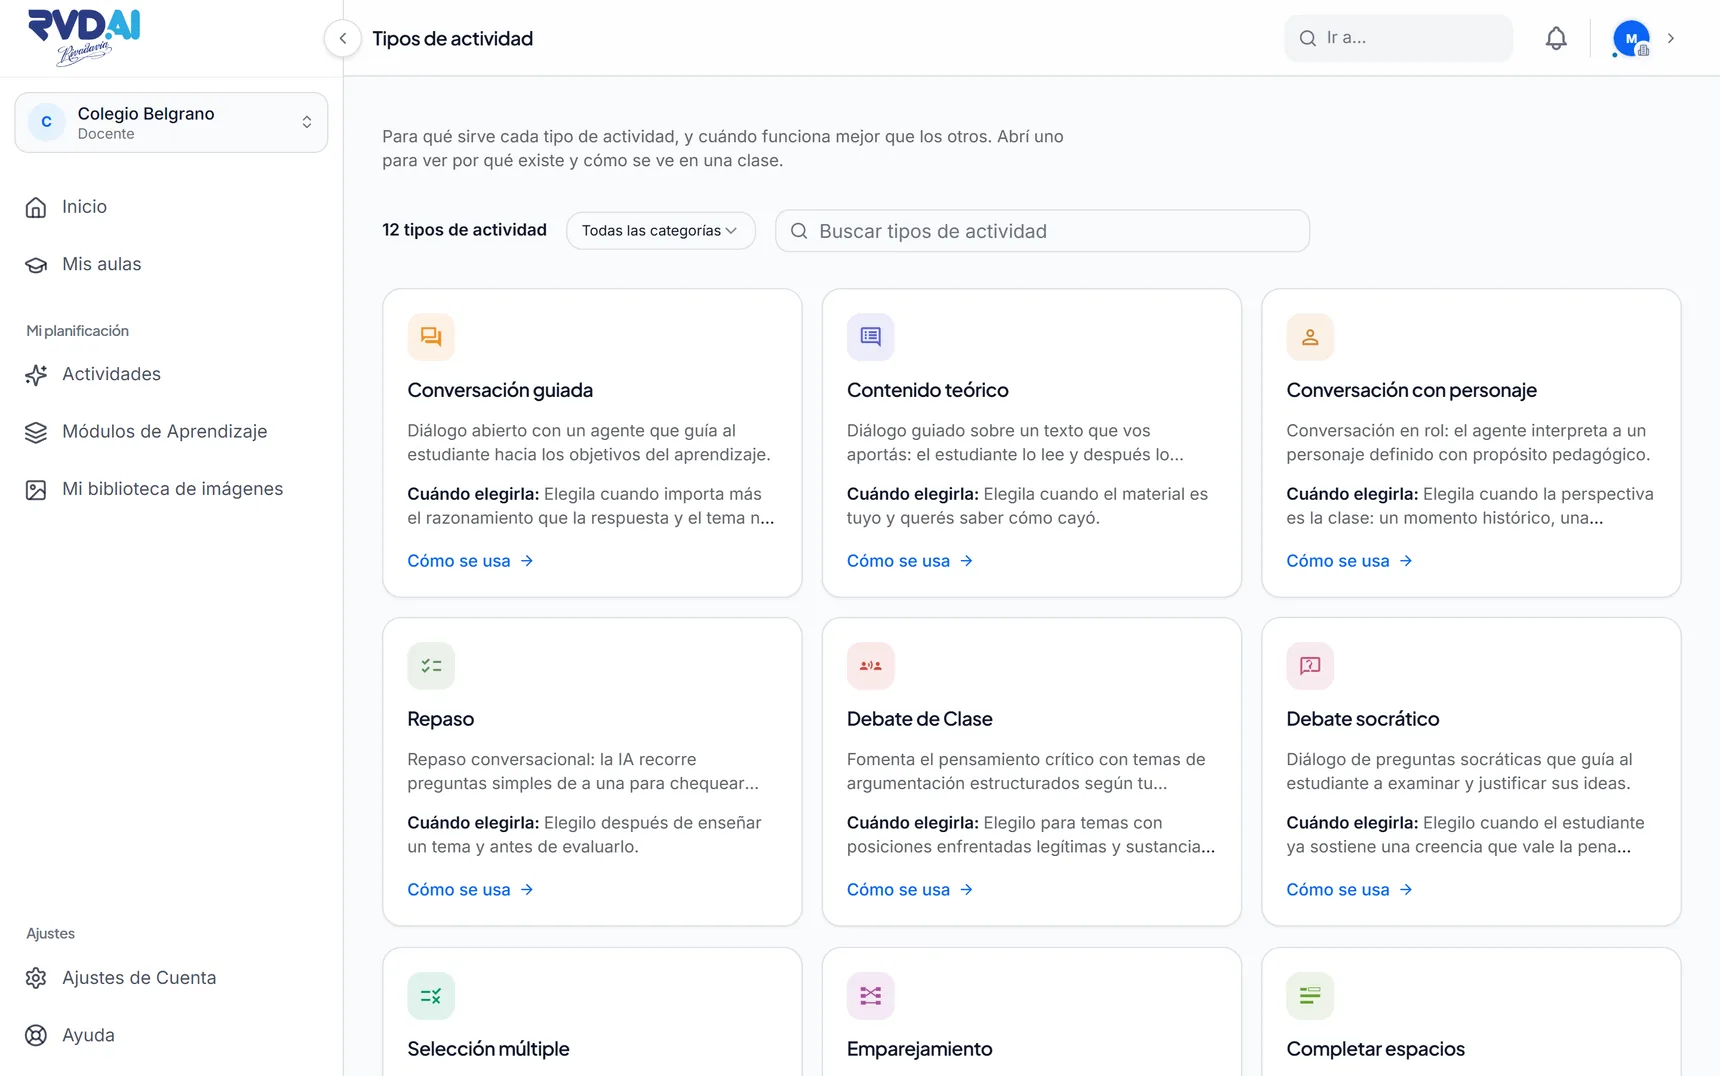1720x1076 pixels.
Task: Select the Debate socrático card title
Action: [1362, 719]
